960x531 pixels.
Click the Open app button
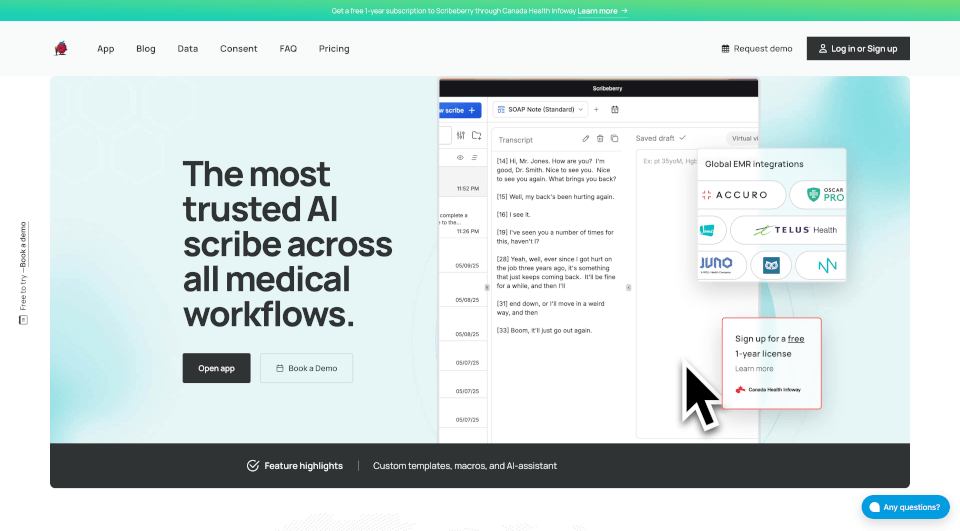(216, 368)
